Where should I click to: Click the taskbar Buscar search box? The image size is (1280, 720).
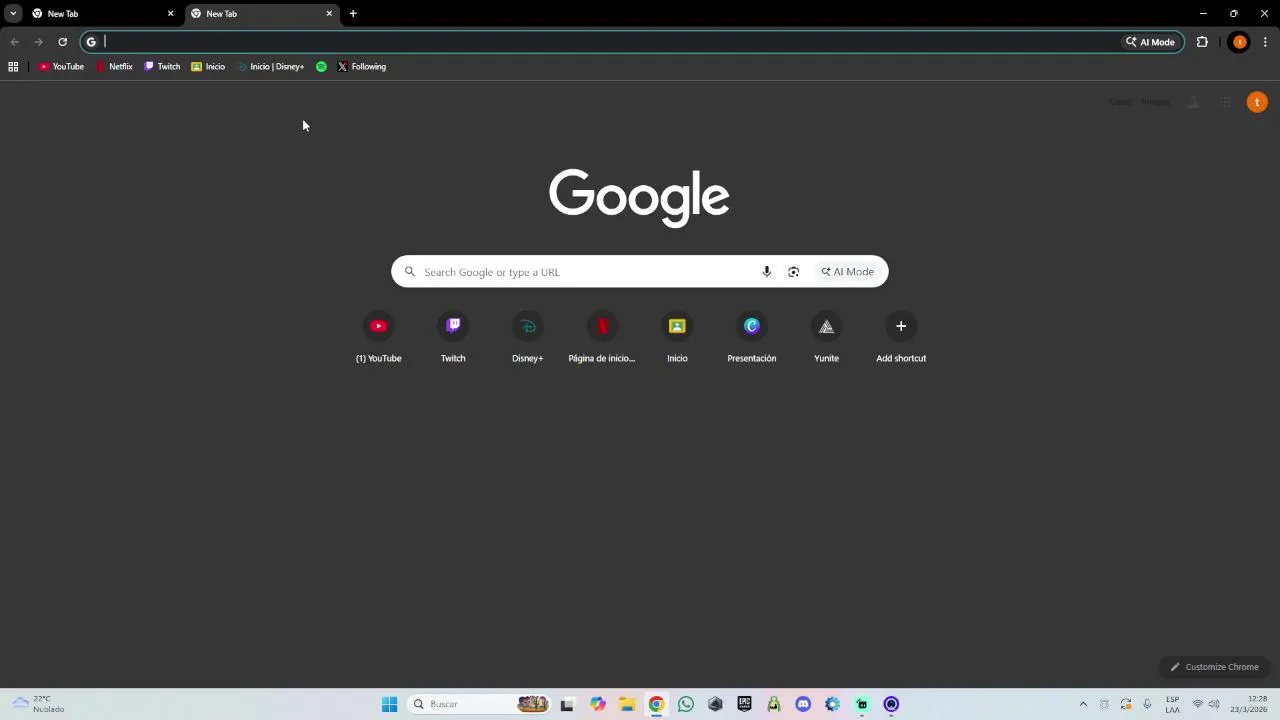(x=480, y=704)
